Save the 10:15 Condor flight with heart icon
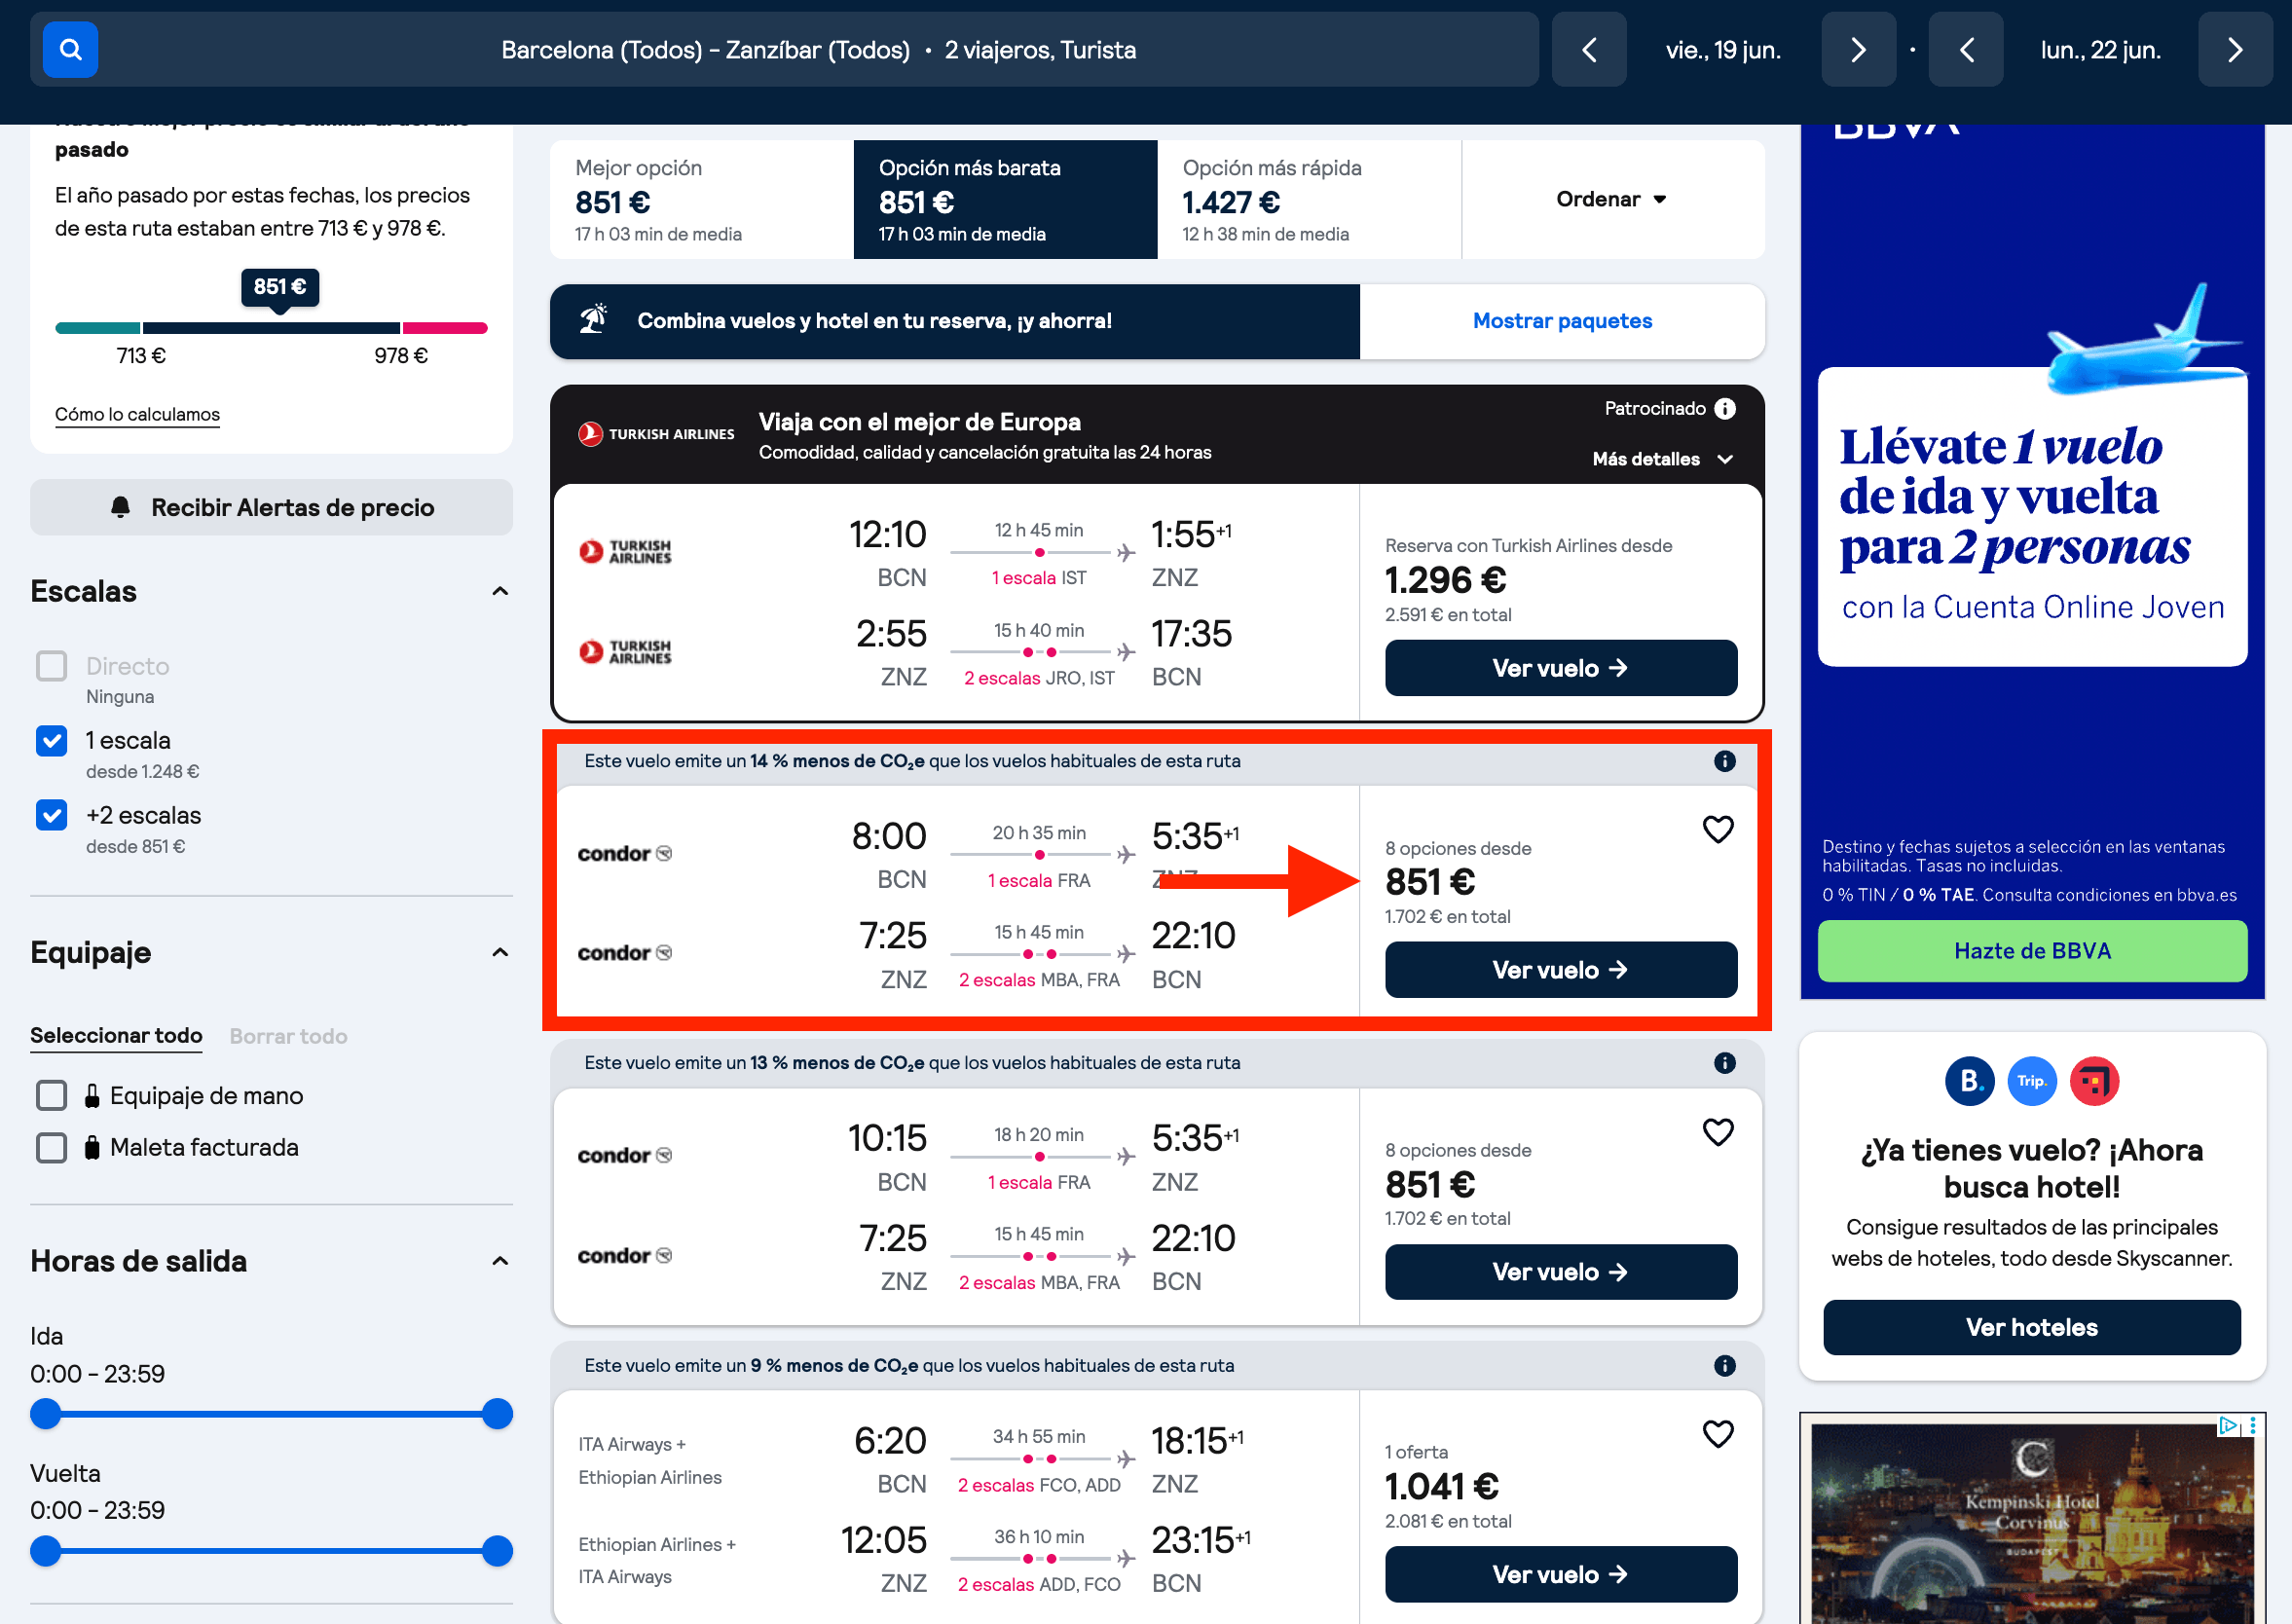2292x1624 pixels. (x=1718, y=1132)
